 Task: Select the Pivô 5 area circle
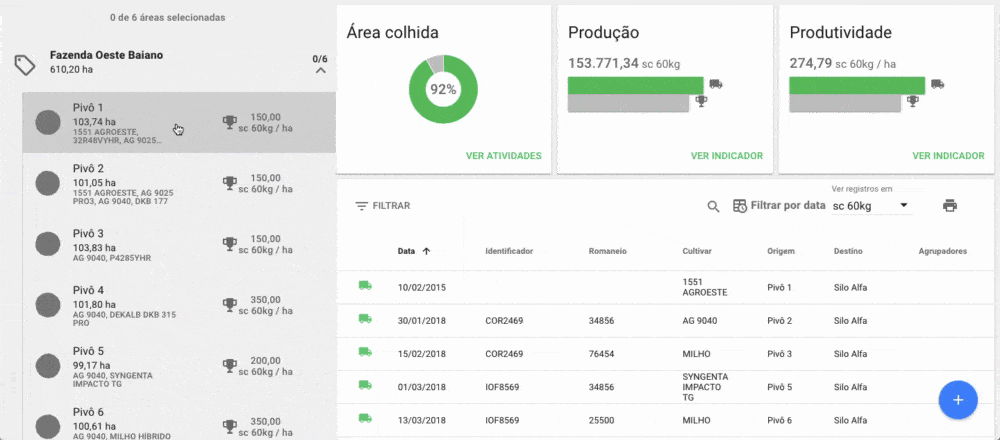point(47,361)
